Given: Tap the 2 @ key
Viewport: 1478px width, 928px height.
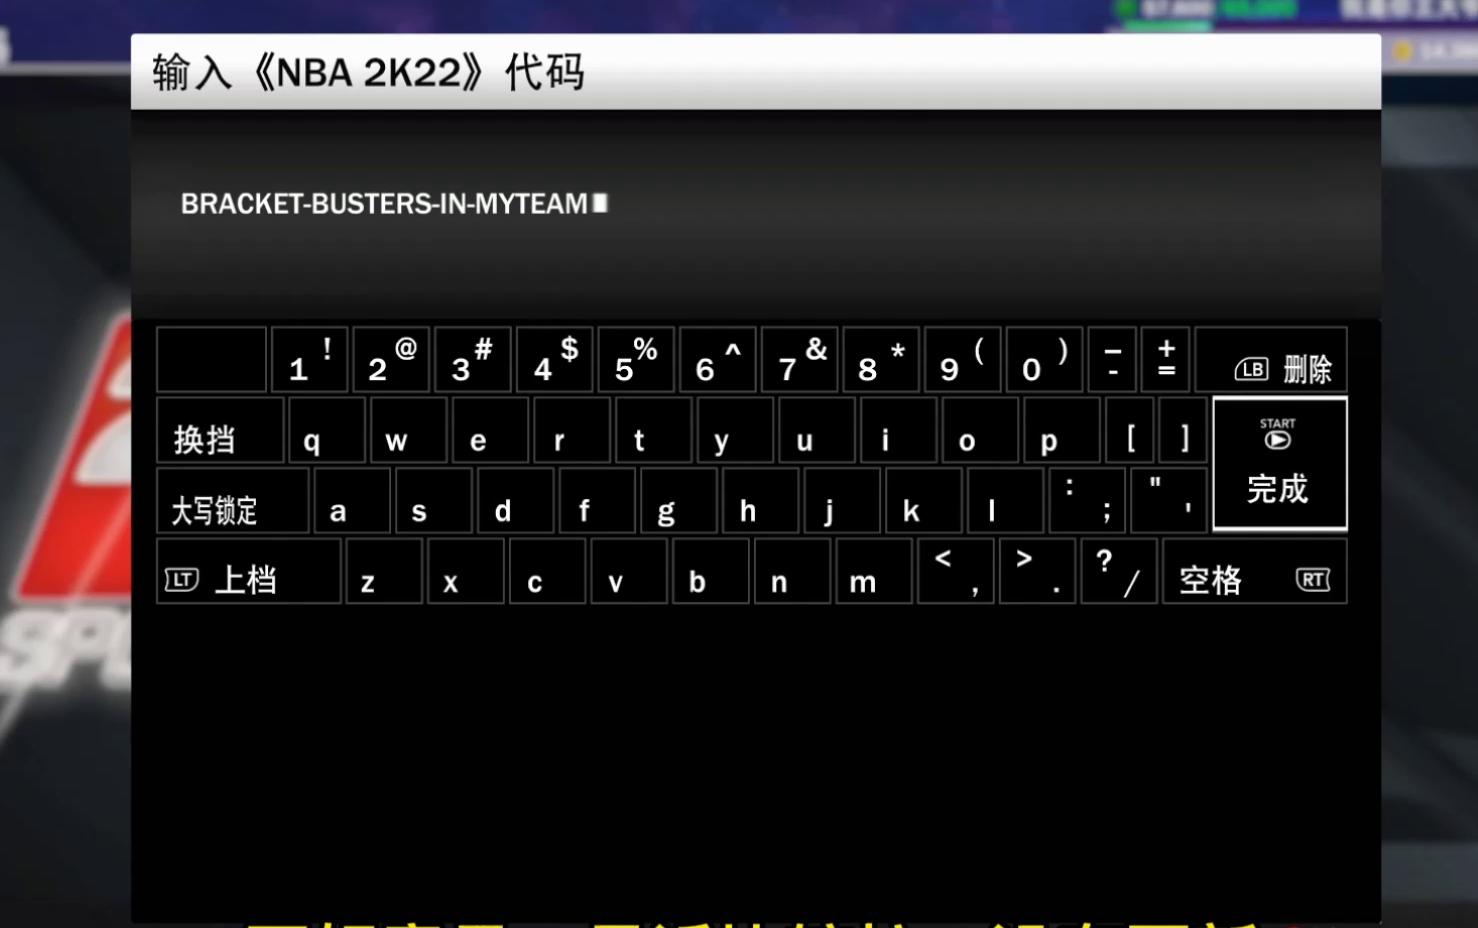Looking at the screenshot, I should click(x=391, y=360).
